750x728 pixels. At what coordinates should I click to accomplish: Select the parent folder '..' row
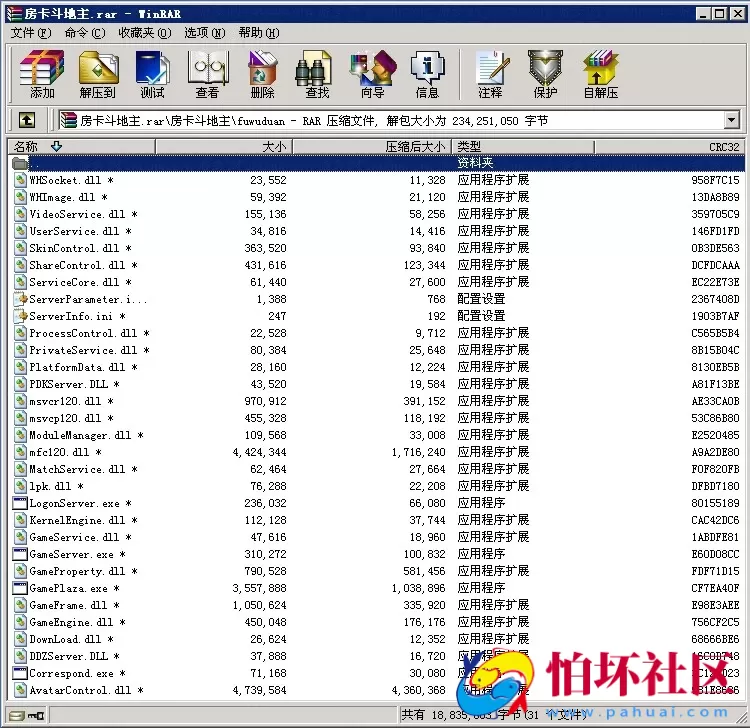(376, 163)
